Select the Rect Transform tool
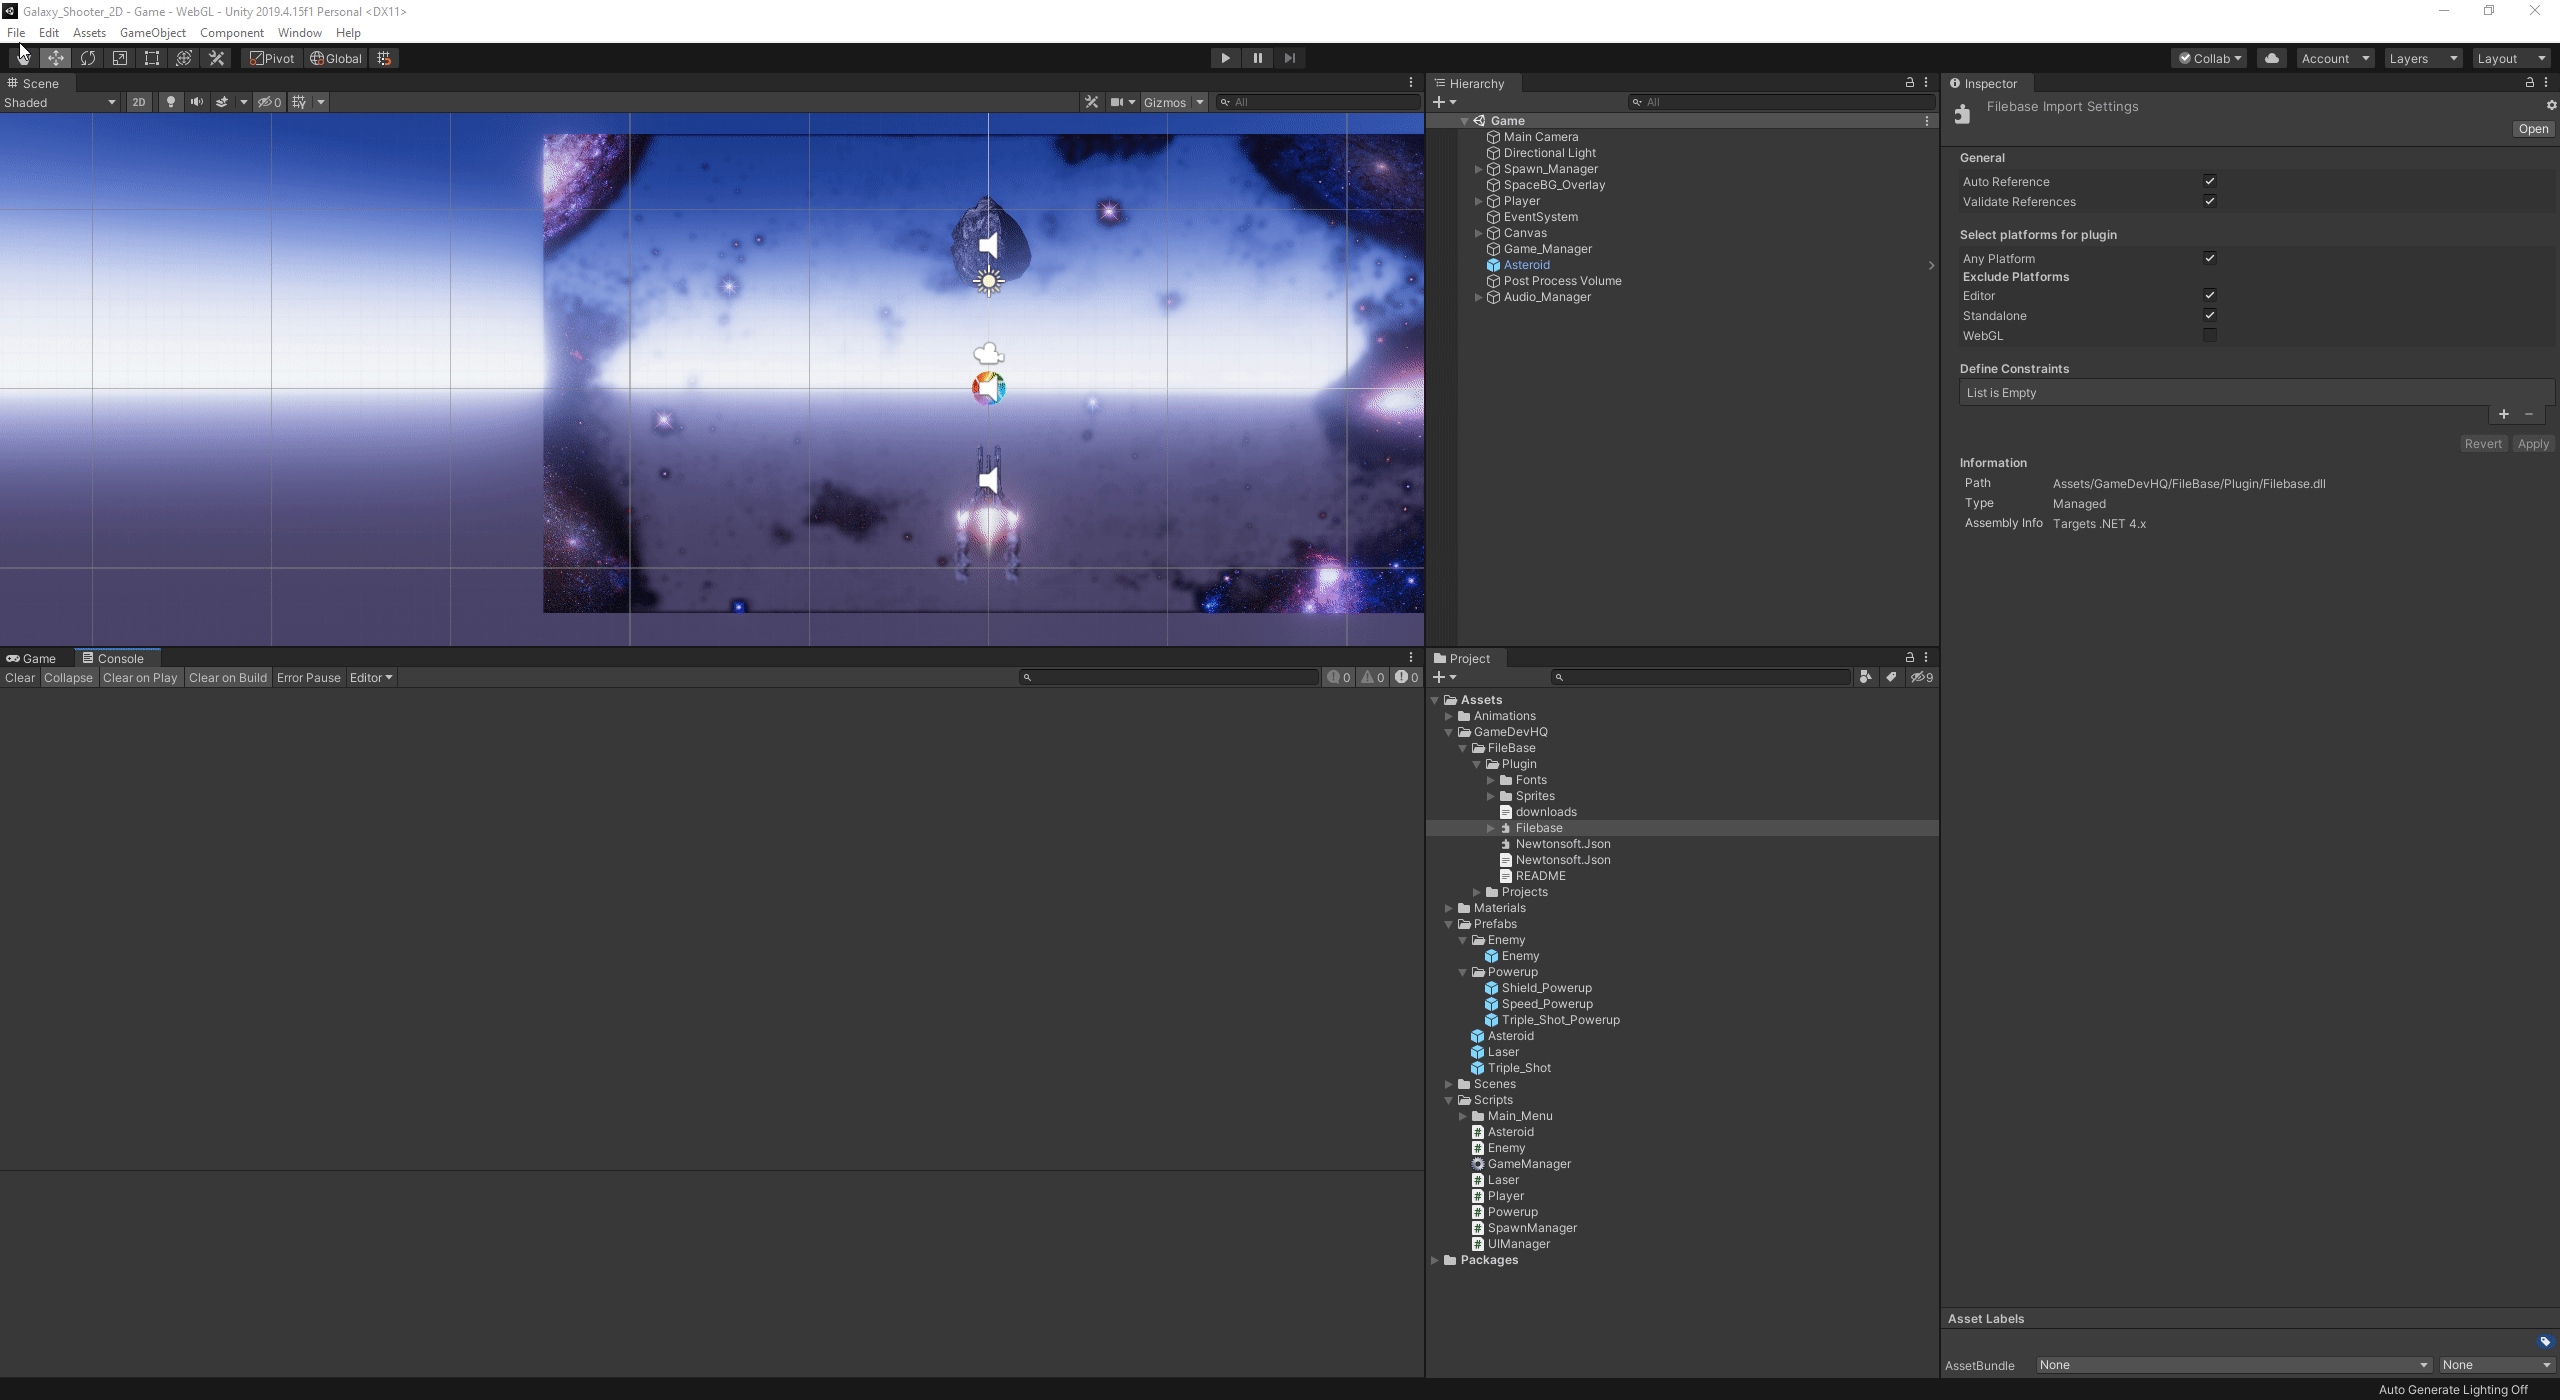The image size is (2560, 1400). coord(152,58)
